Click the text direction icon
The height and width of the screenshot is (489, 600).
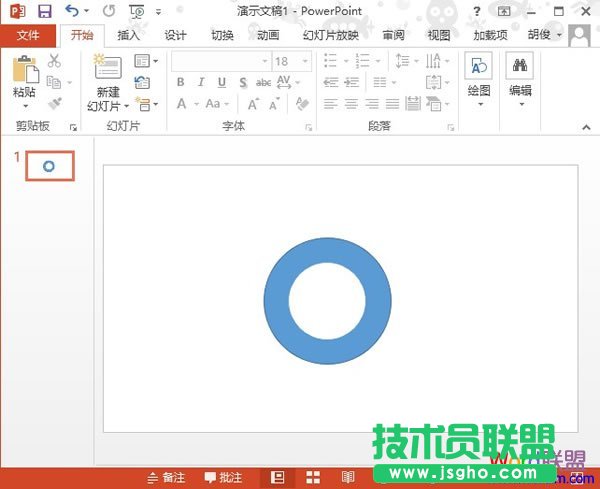[x=433, y=60]
